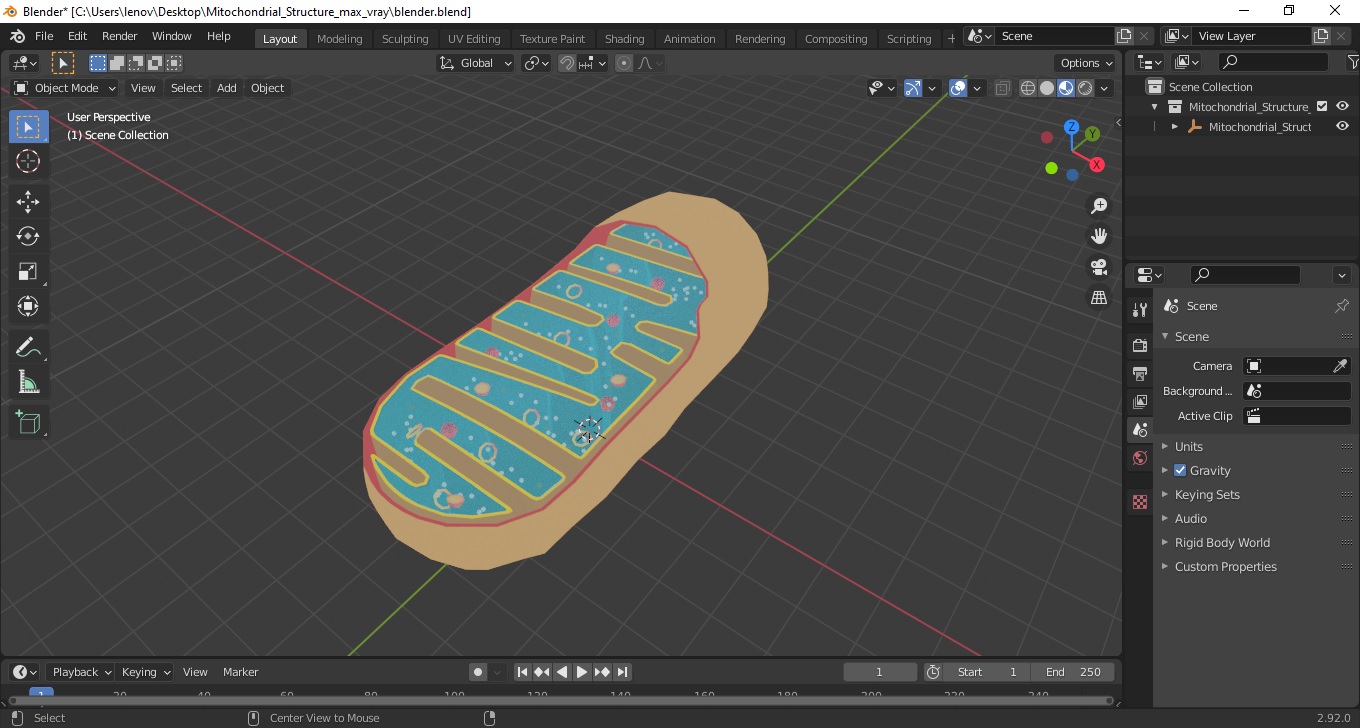Toggle viewport overlays display
Viewport: 1360px width, 728px height.
coord(958,88)
